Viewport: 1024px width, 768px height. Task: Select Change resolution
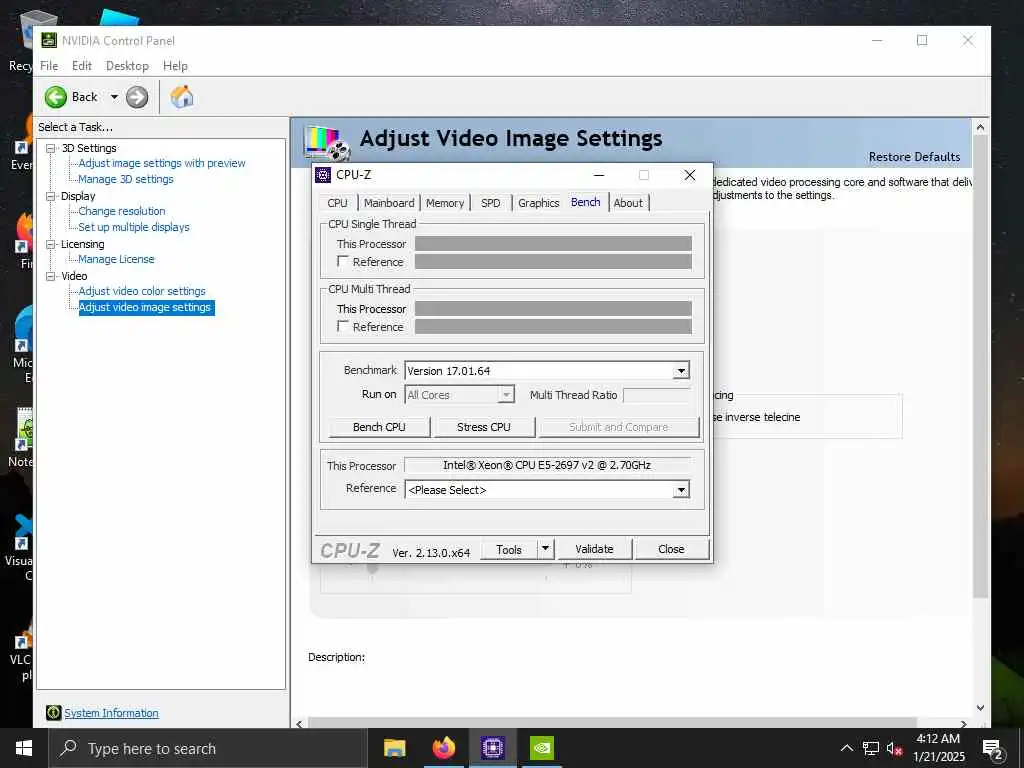[x=121, y=211]
